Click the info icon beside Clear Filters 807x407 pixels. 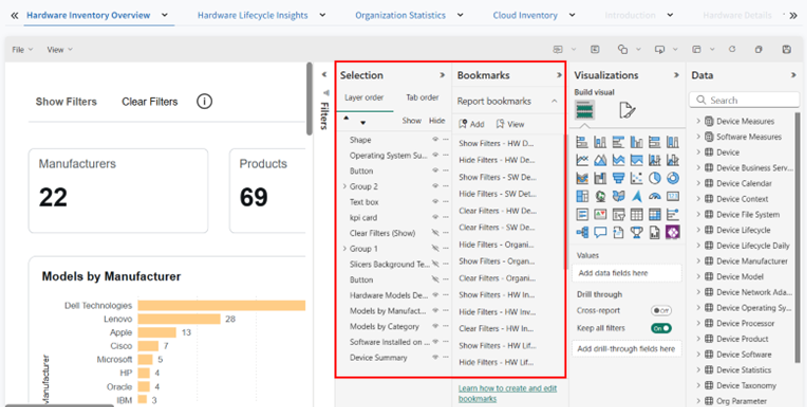click(x=204, y=101)
